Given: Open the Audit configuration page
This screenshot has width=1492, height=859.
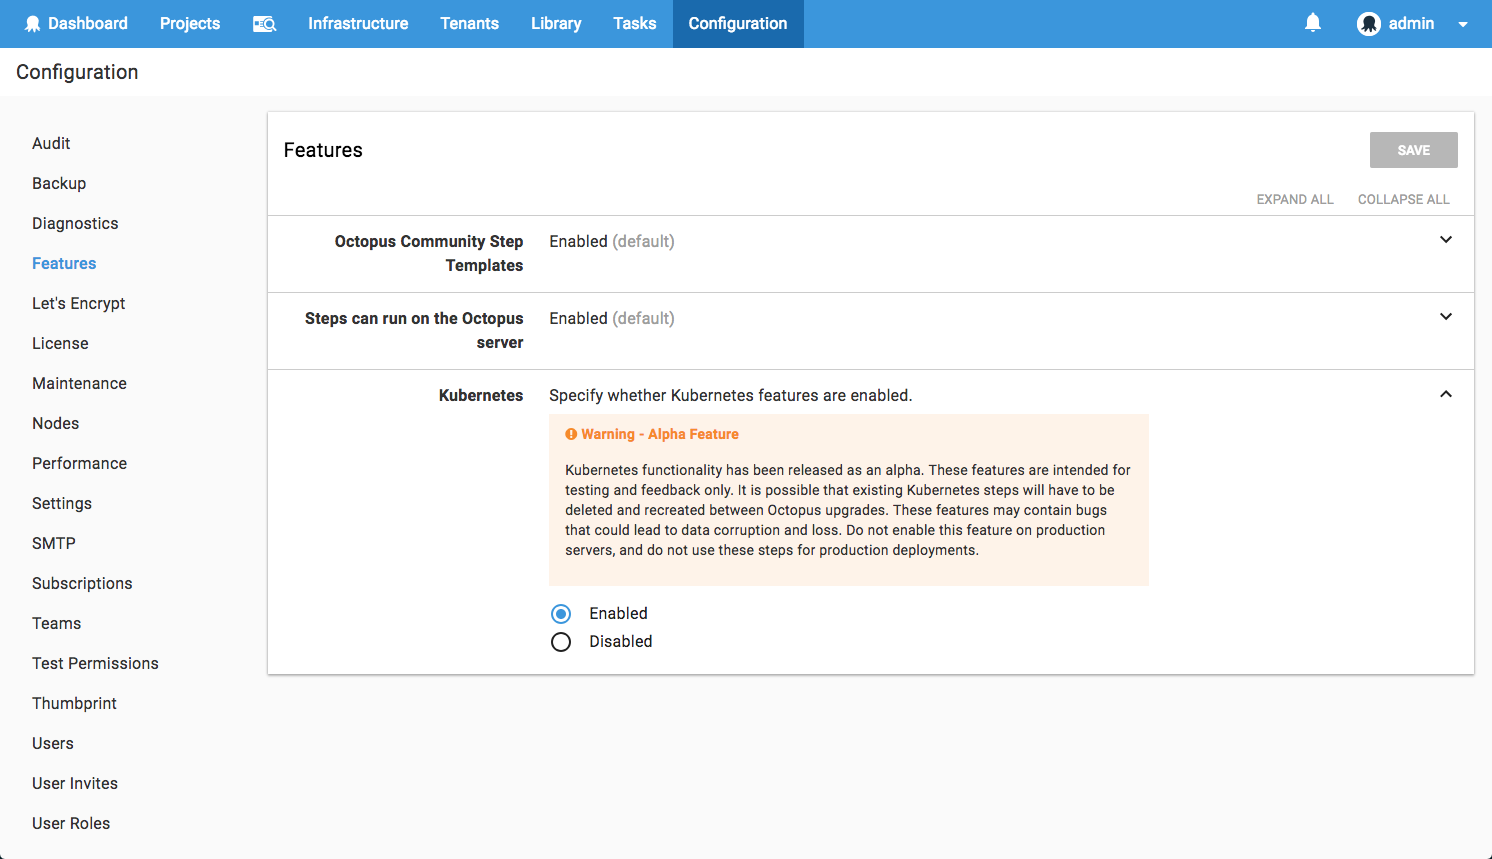Looking at the screenshot, I should (51, 143).
